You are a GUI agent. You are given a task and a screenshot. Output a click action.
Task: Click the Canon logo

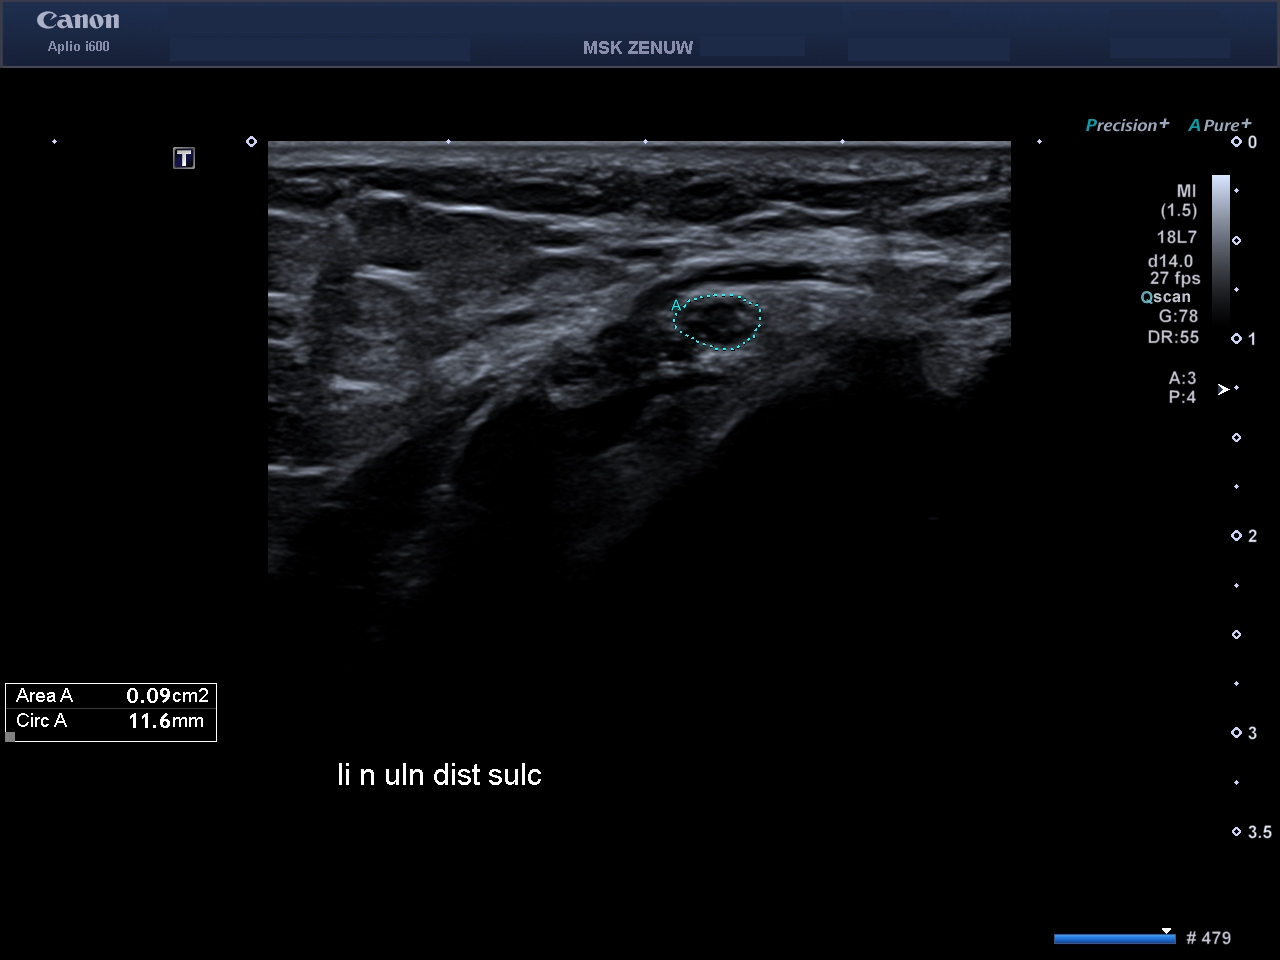point(78,21)
